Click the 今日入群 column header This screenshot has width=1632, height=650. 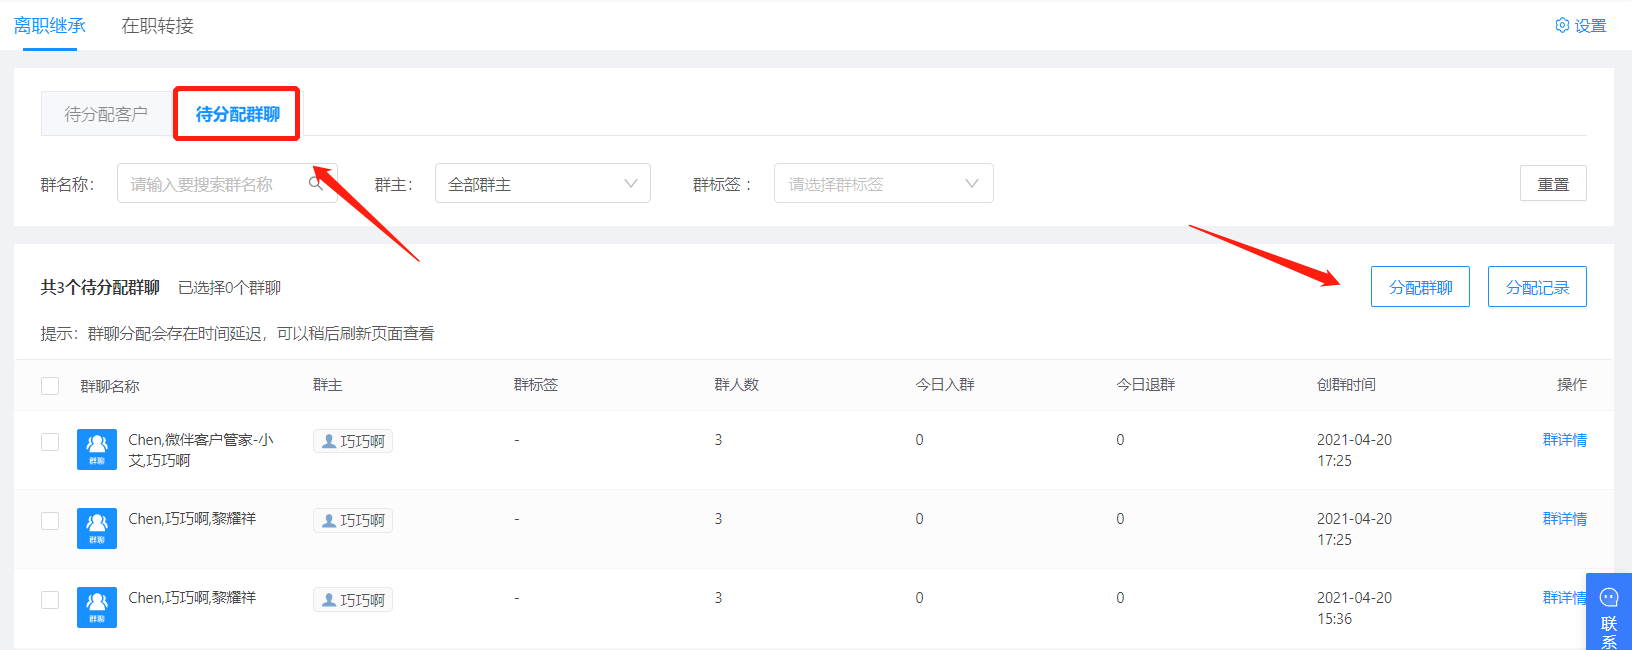point(945,385)
